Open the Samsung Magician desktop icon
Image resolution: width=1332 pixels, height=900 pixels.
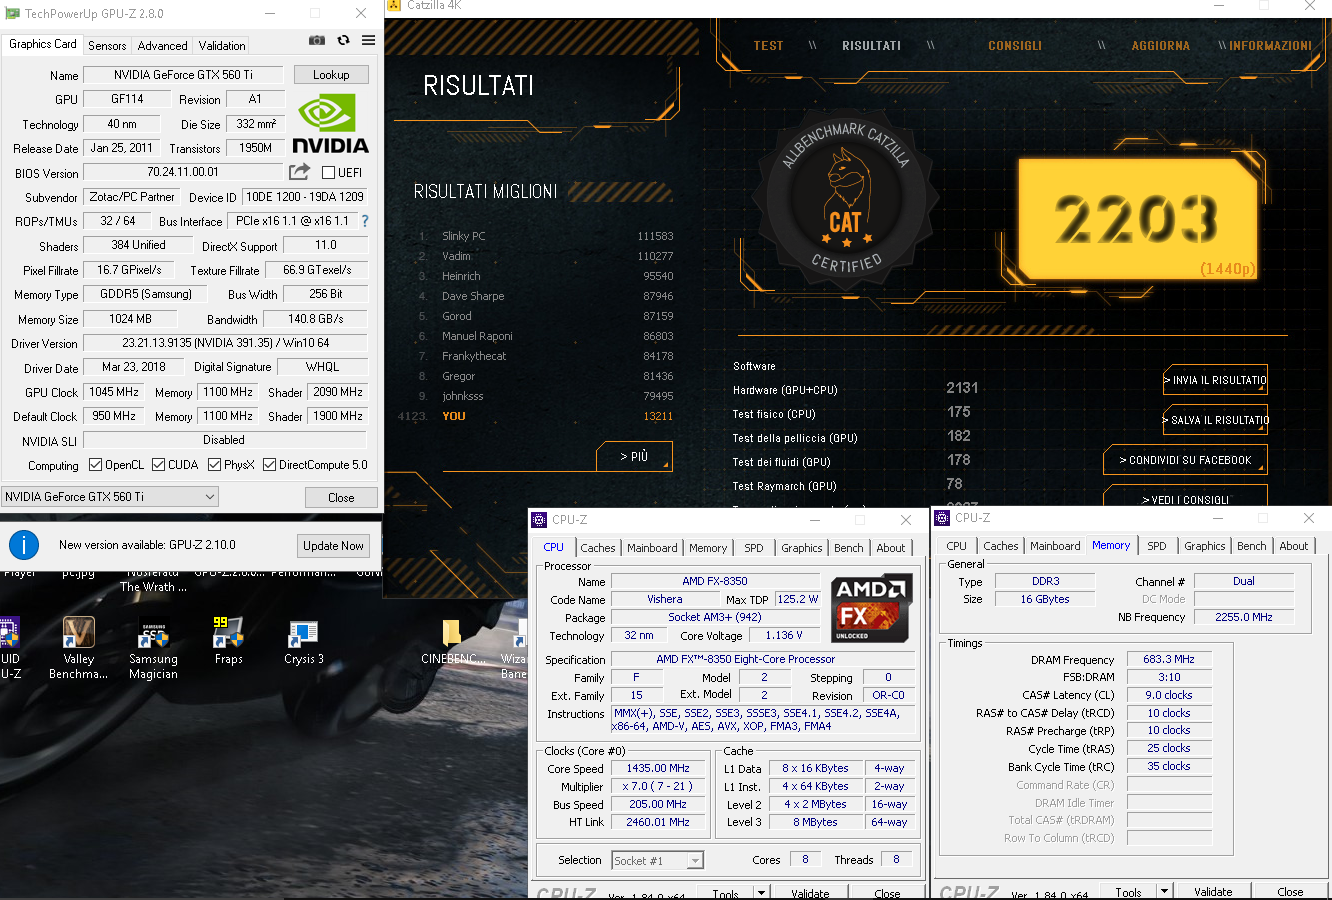coord(153,648)
